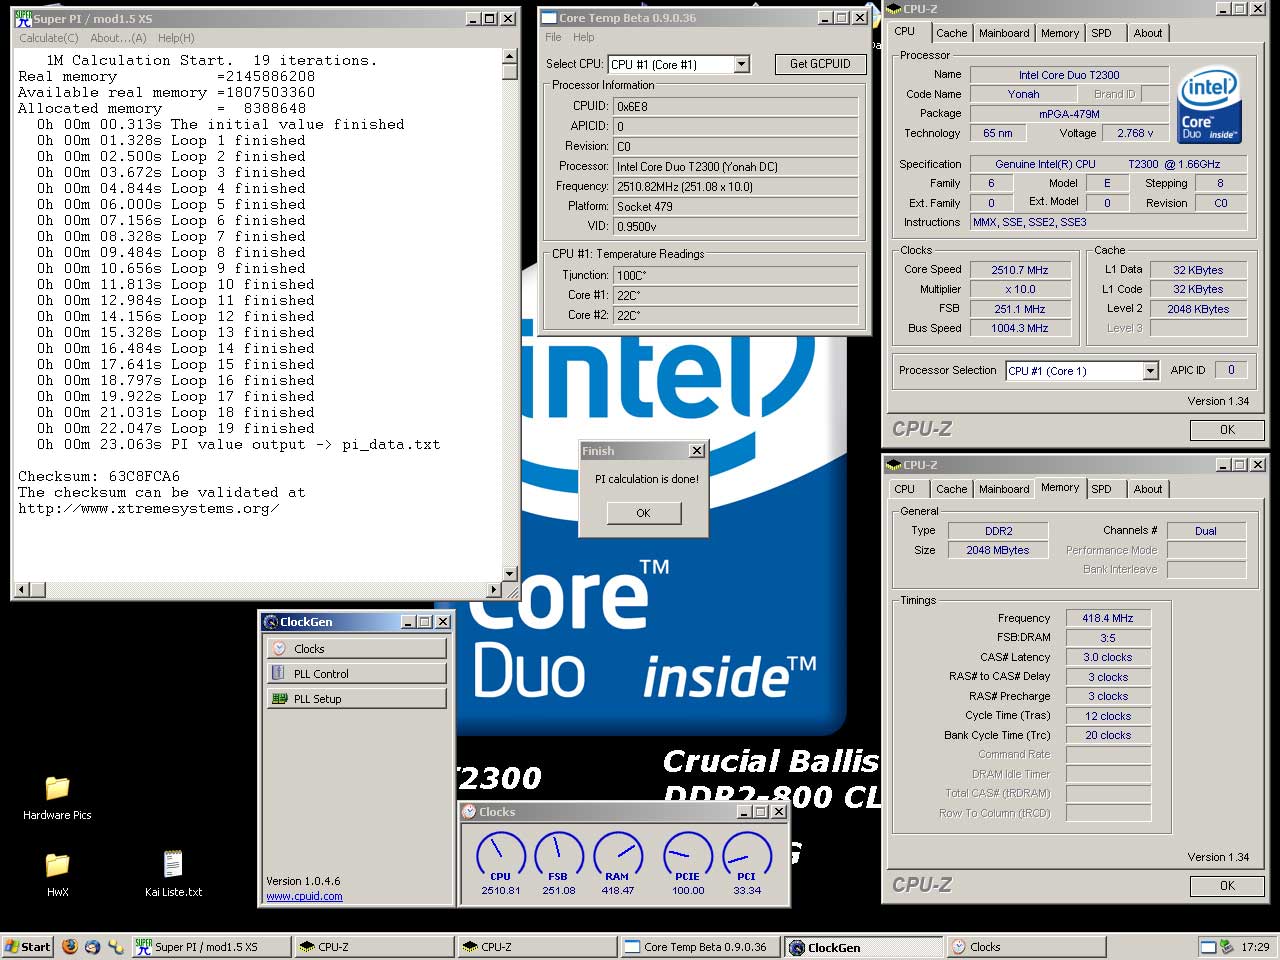Click the network tray icon
The width and height of the screenshot is (1280, 960).
tap(1227, 946)
